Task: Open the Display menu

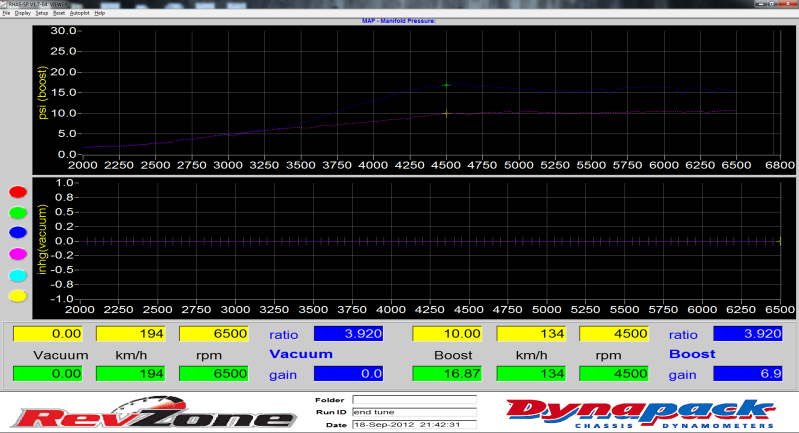Action: [x=23, y=13]
